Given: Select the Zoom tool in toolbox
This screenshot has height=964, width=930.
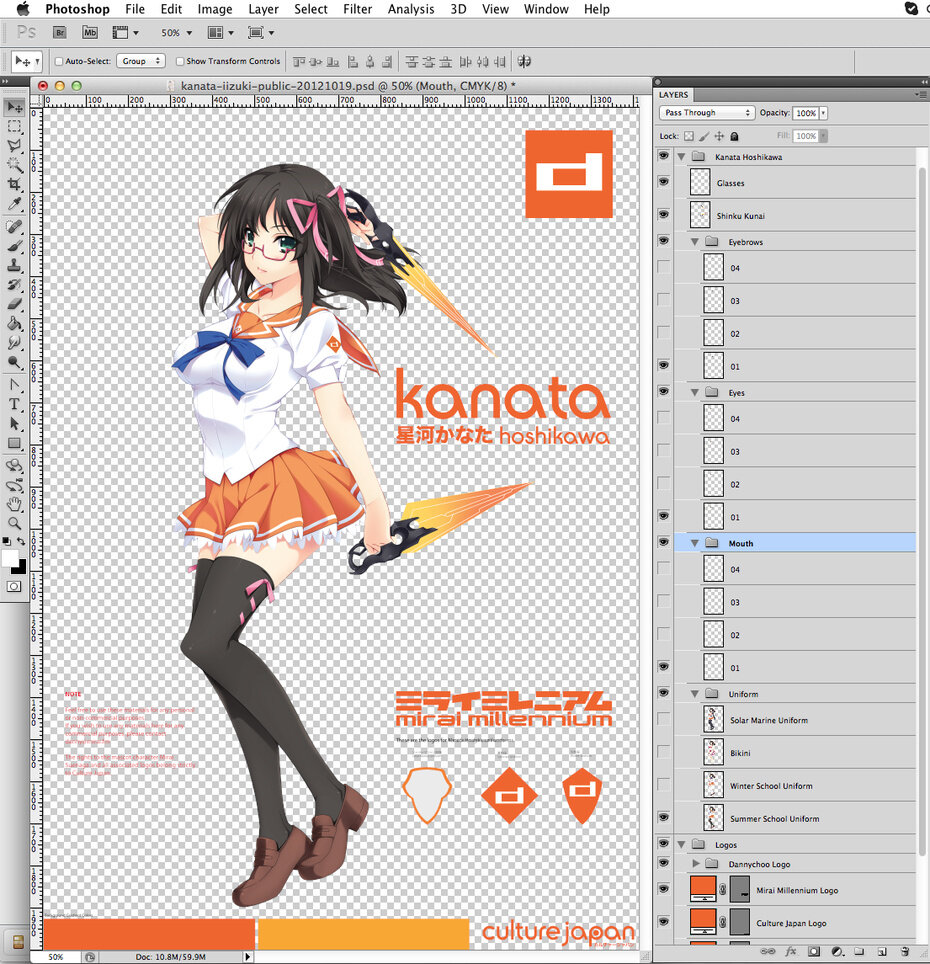Looking at the screenshot, I should click(x=14, y=523).
